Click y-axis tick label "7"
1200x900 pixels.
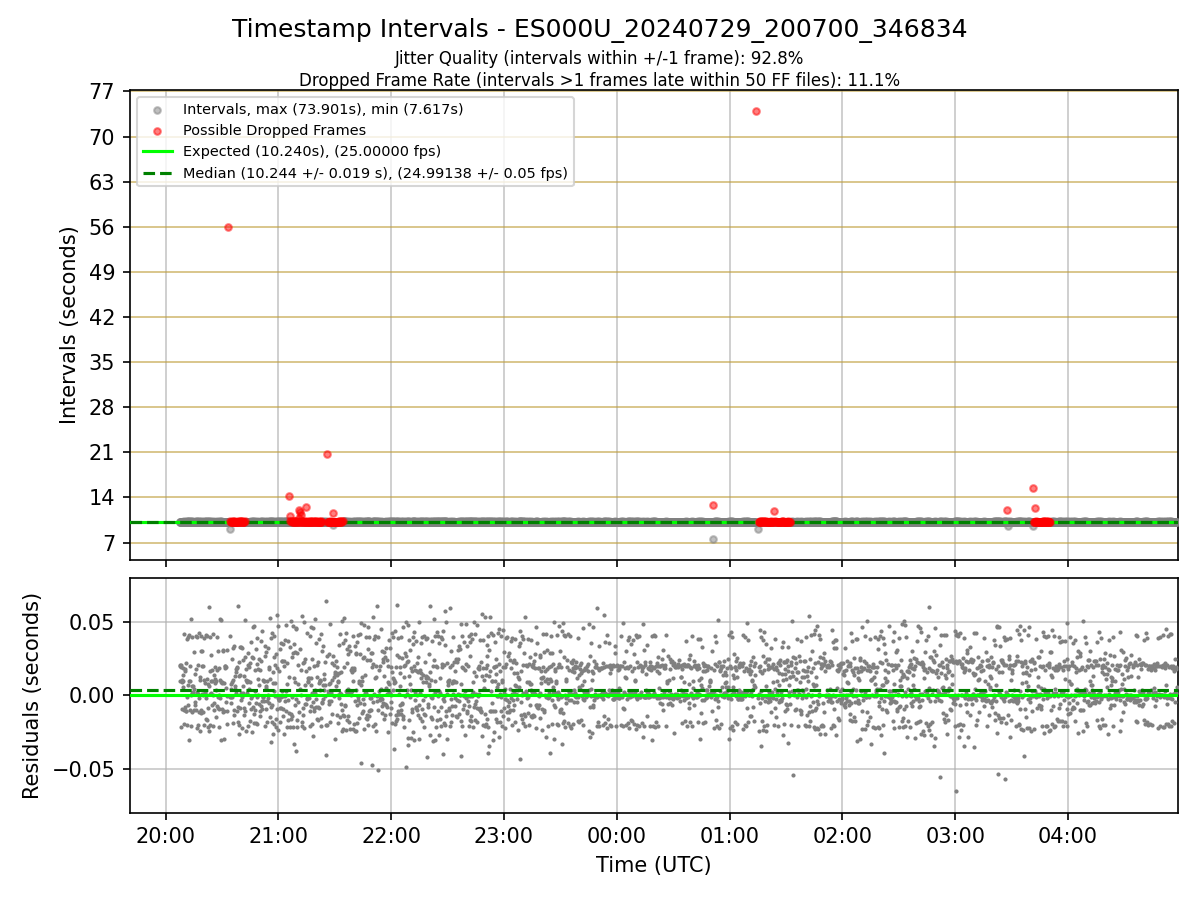(x=108, y=542)
